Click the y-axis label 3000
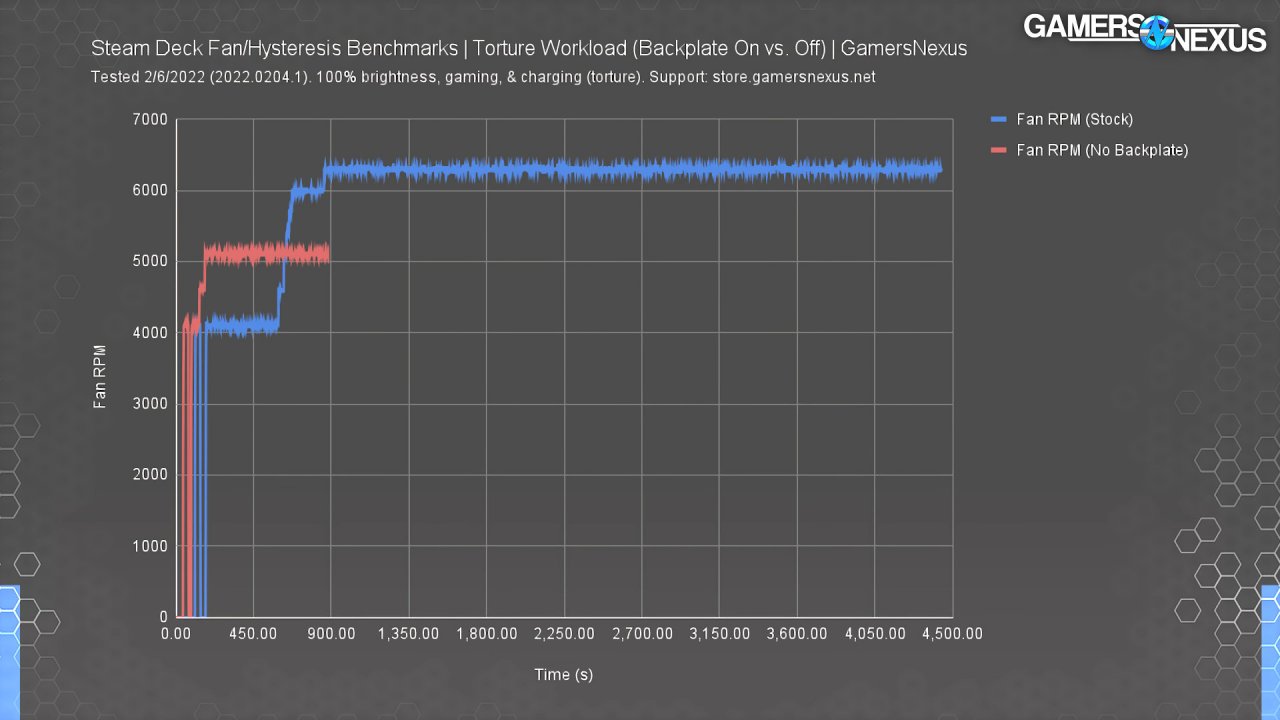Image resolution: width=1280 pixels, height=720 pixels. coord(151,404)
